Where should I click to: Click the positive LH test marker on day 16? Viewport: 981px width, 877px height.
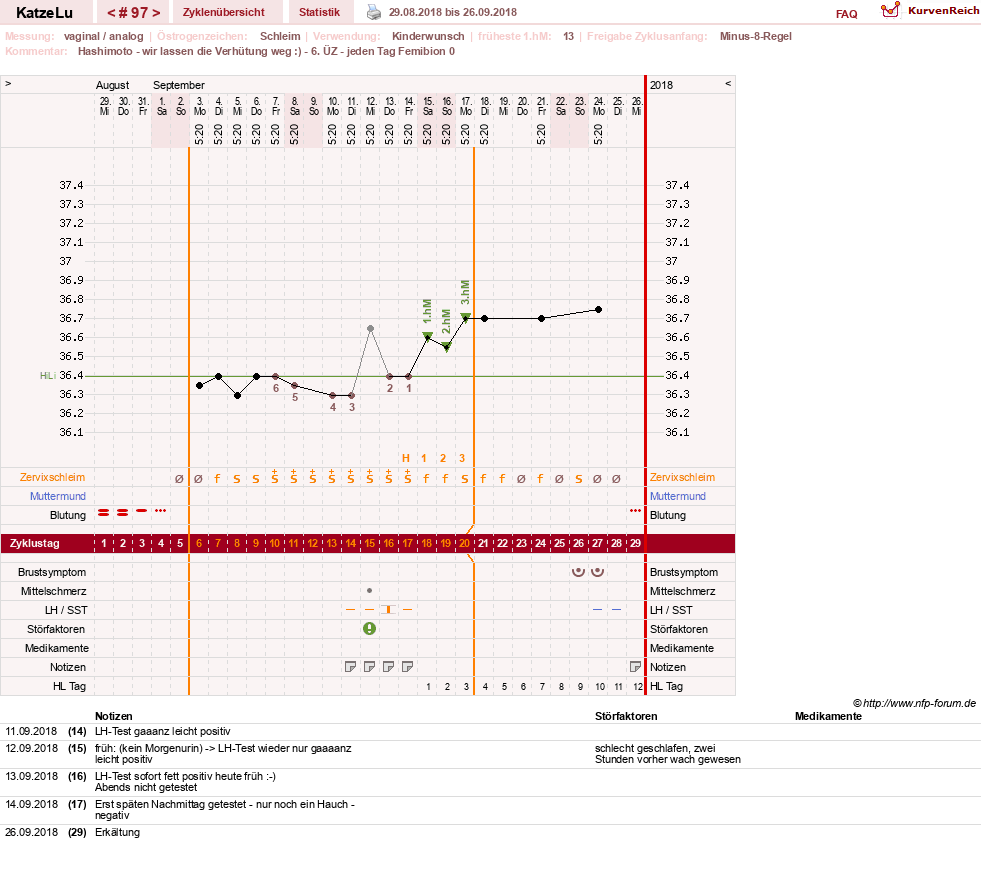[x=389, y=609]
